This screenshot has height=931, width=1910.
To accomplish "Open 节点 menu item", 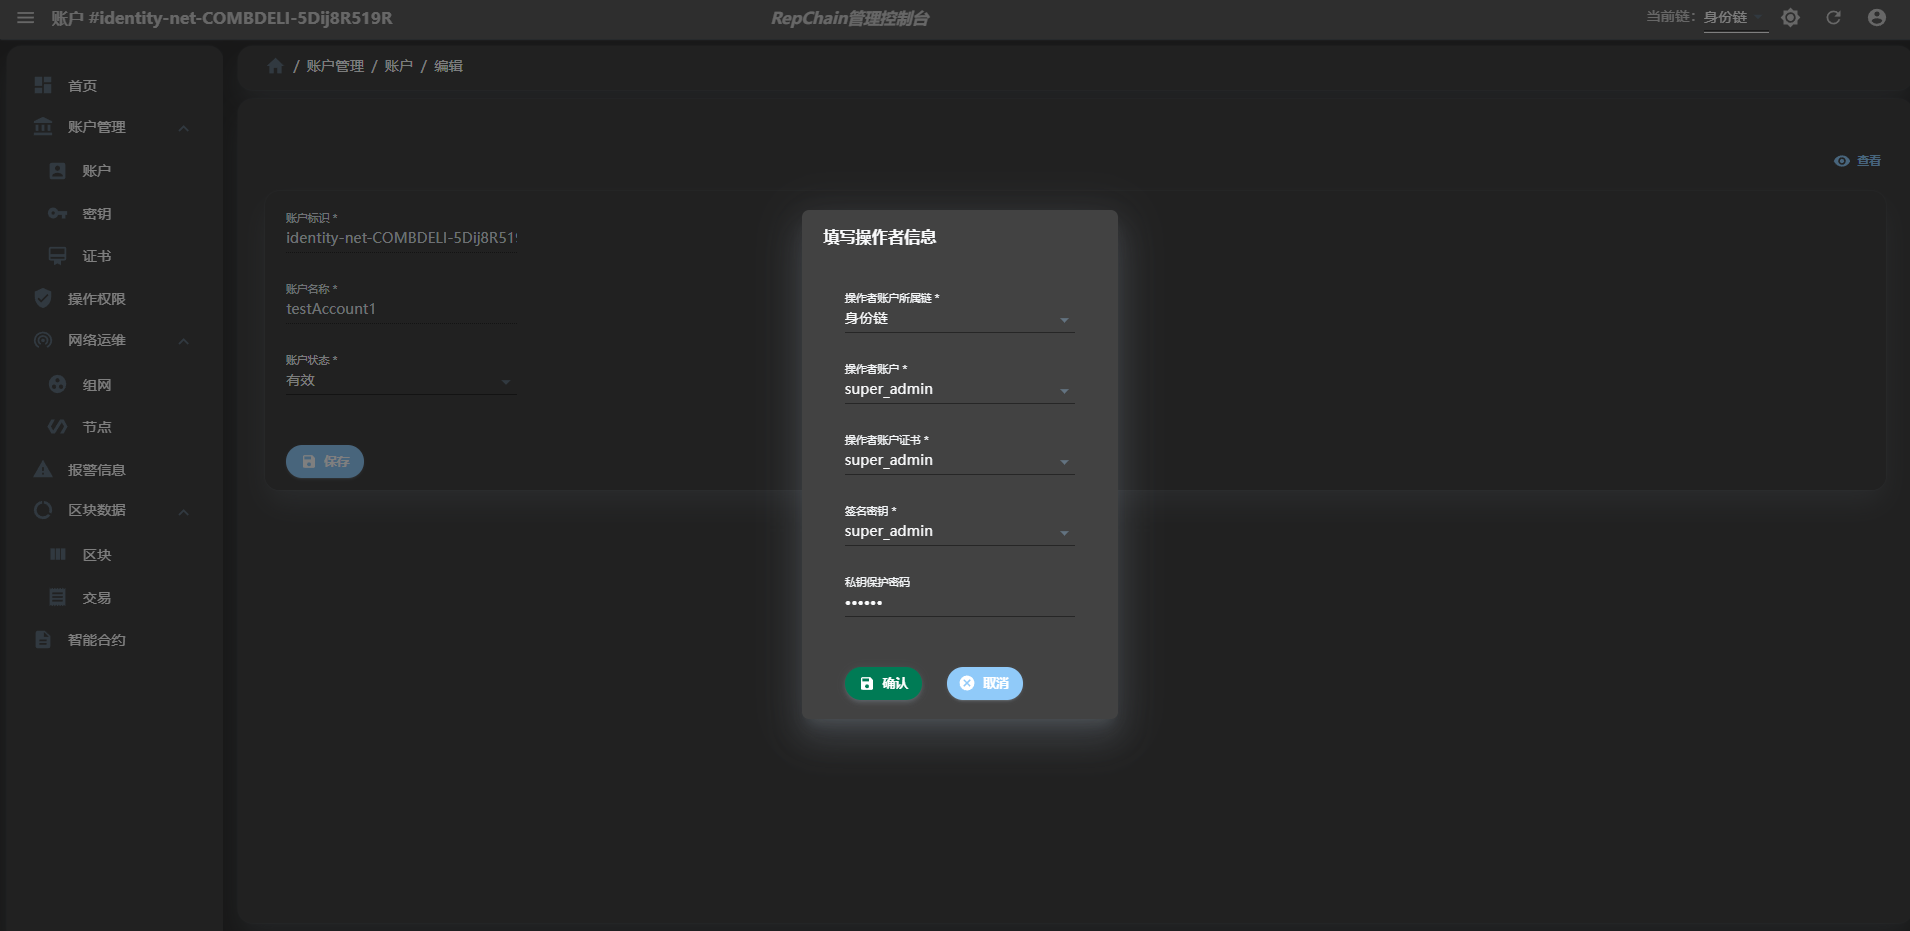I will coord(114,427).
